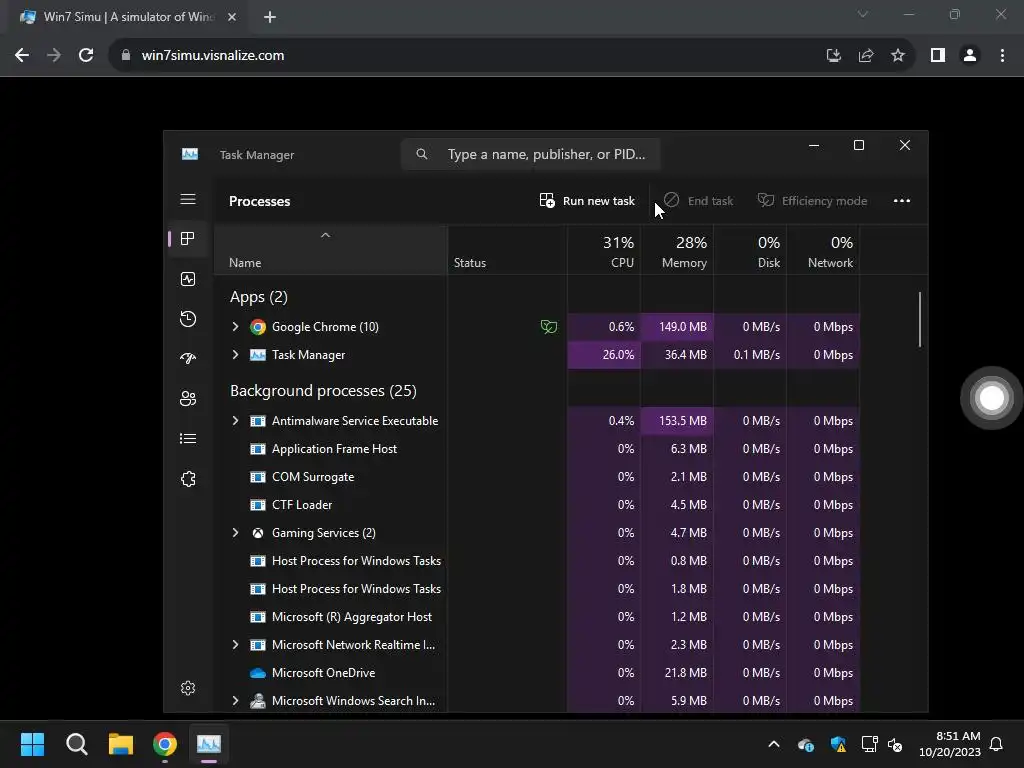Open Chrome from the taskbar
The height and width of the screenshot is (768, 1024).
click(165, 744)
